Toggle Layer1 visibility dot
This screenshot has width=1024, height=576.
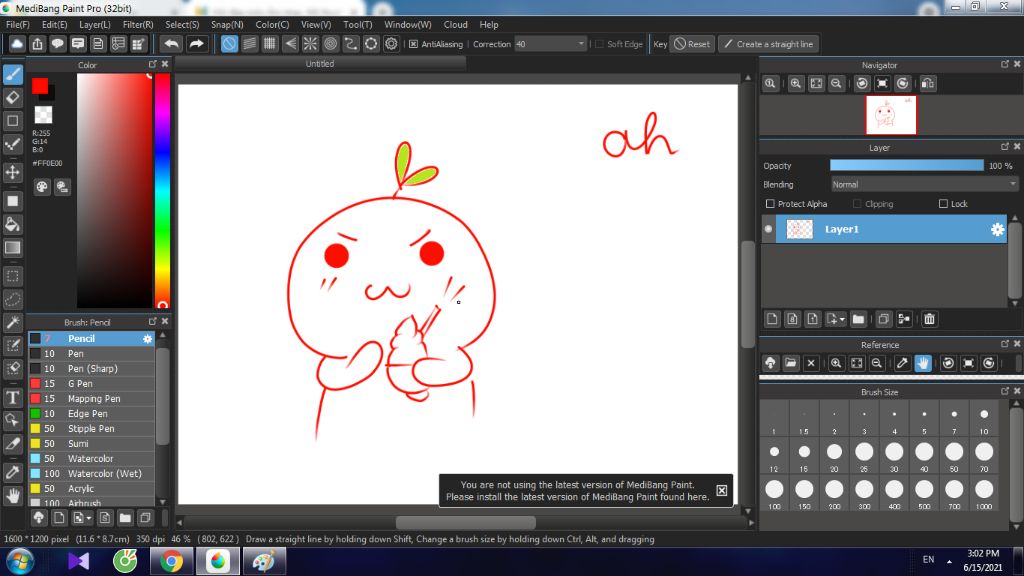coord(769,229)
